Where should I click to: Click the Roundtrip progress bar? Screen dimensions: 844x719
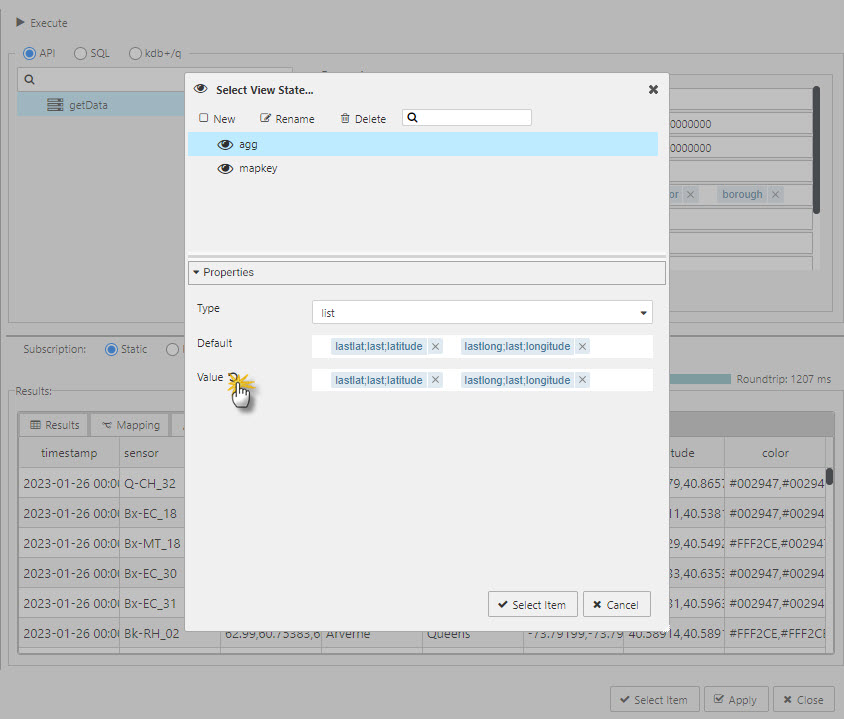(700, 379)
